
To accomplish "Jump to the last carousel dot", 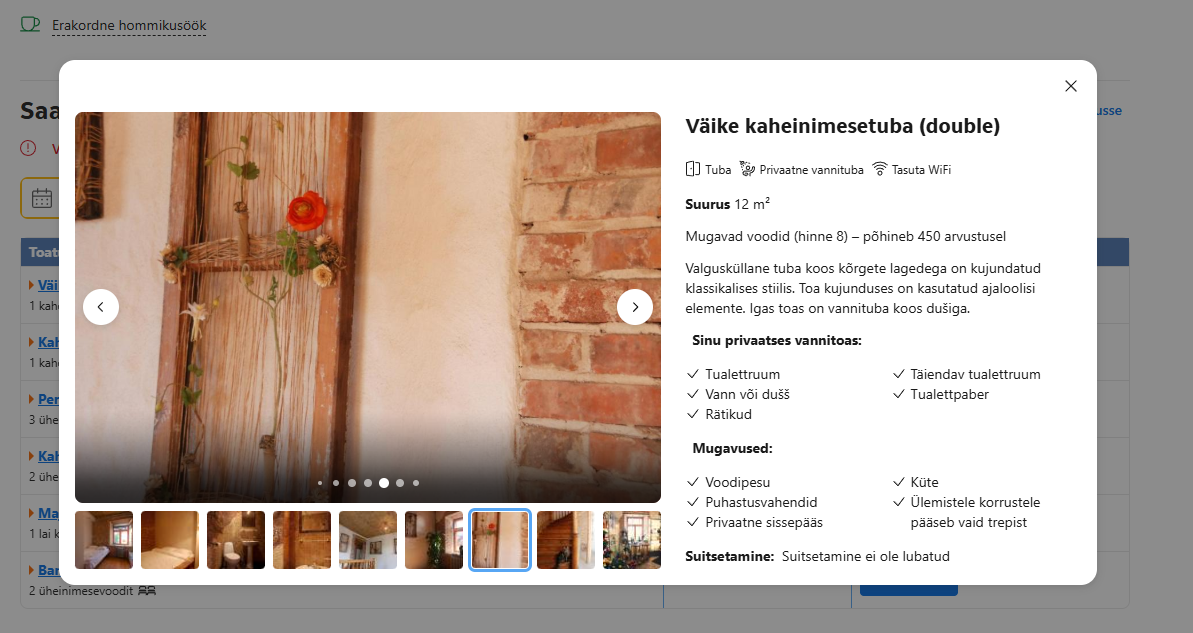I will pyautogui.click(x=415, y=483).
